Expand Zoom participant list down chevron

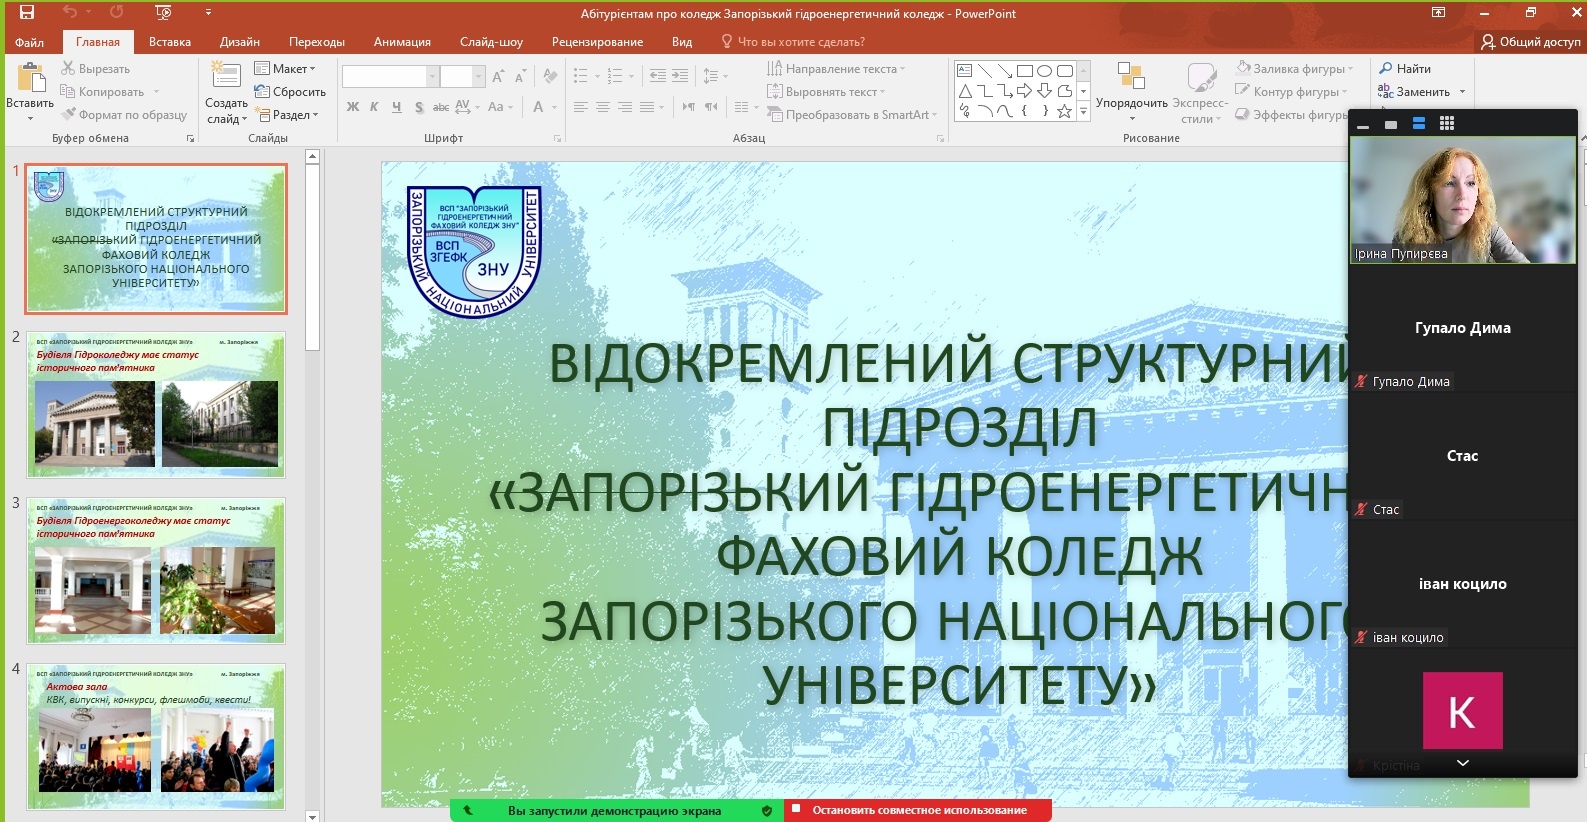click(1462, 763)
